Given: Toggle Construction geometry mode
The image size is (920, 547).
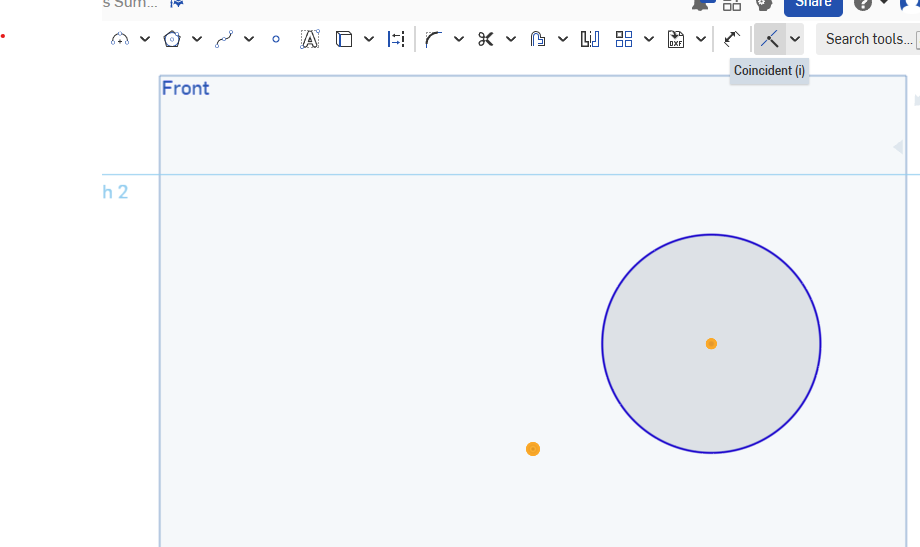Looking at the screenshot, I should (x=397, y=39).
